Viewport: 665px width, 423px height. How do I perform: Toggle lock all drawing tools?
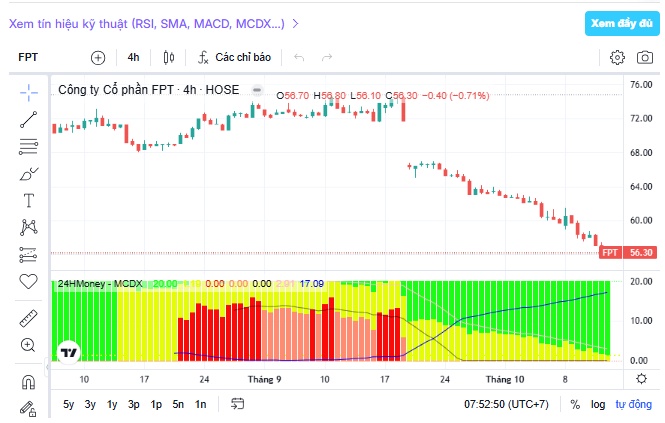(28, 409)
